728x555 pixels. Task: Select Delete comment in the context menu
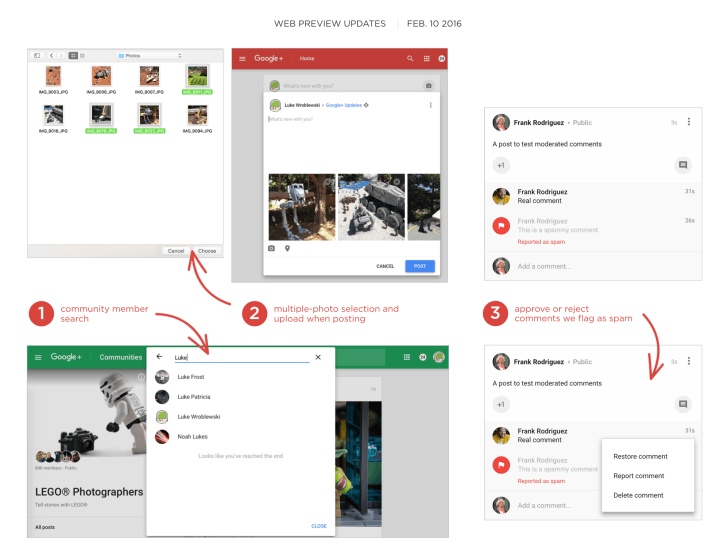click(638, 495)
